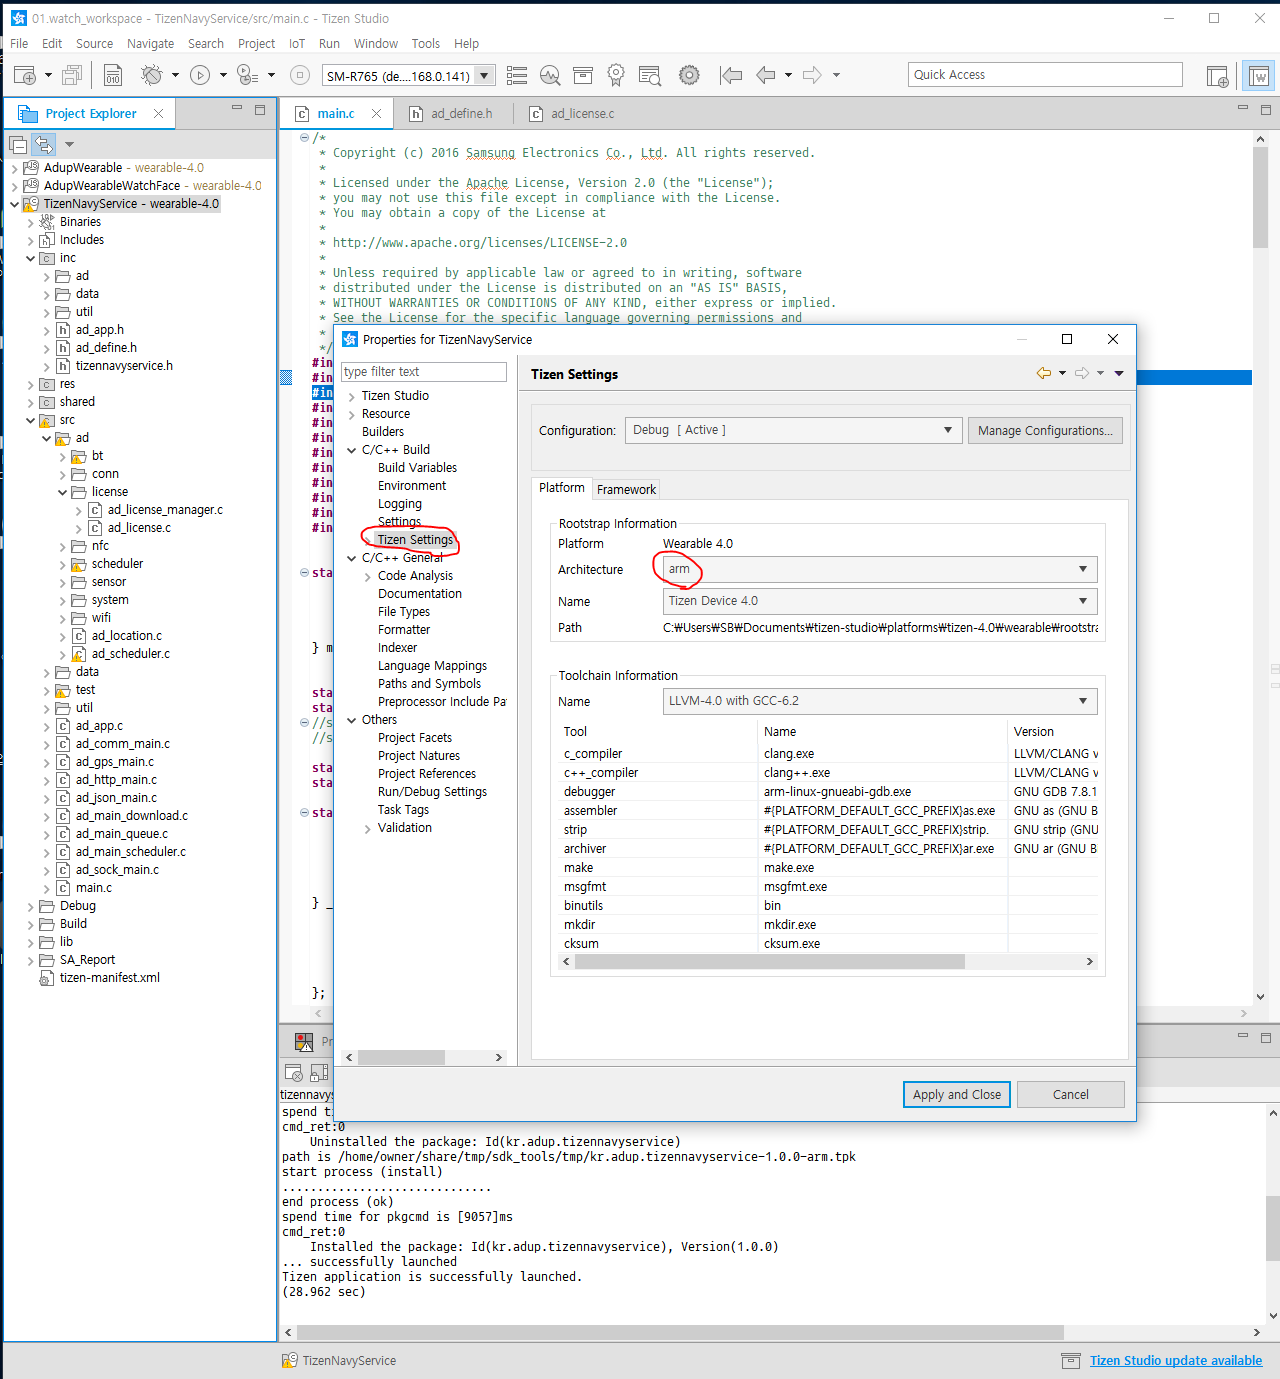
Task: Select Tizen Settings in properties tree
Action: tap(415, 540)
